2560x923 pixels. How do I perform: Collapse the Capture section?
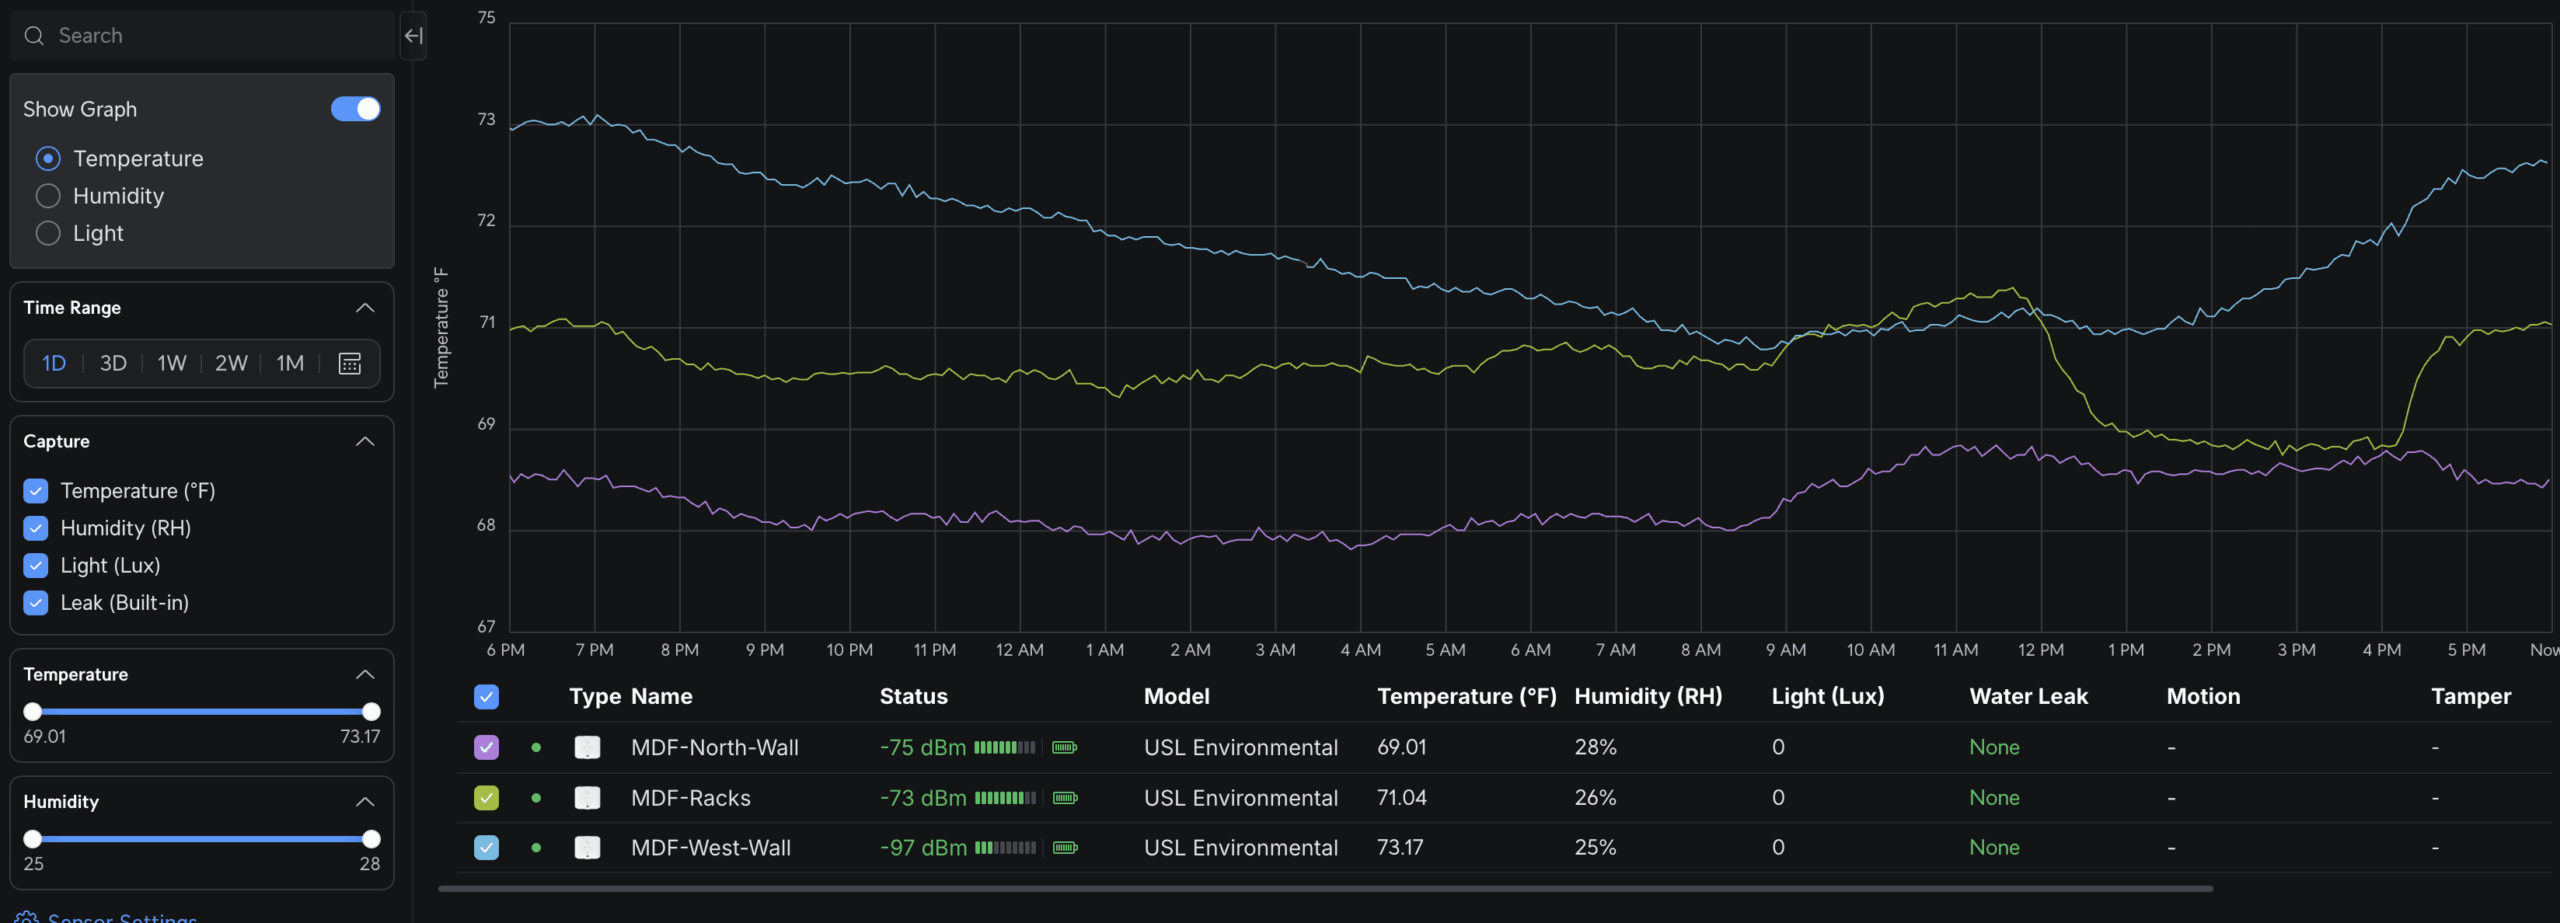pyautogui.click(x=365, y=441)
